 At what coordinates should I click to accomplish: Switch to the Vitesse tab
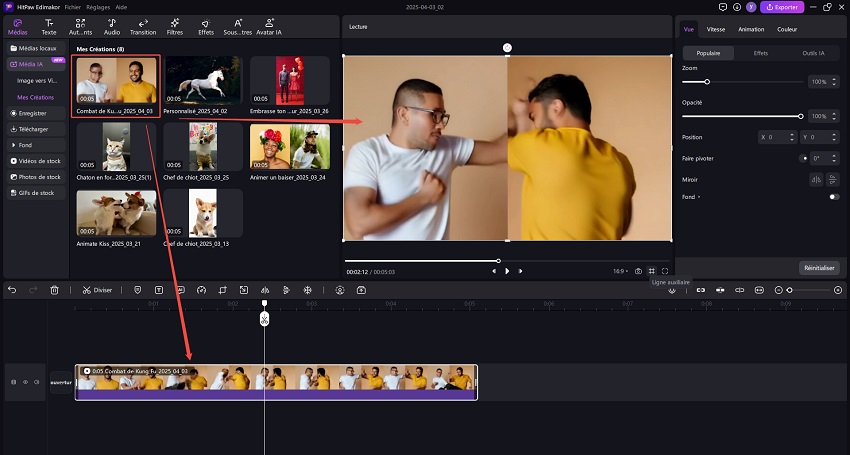coord(716,29)
